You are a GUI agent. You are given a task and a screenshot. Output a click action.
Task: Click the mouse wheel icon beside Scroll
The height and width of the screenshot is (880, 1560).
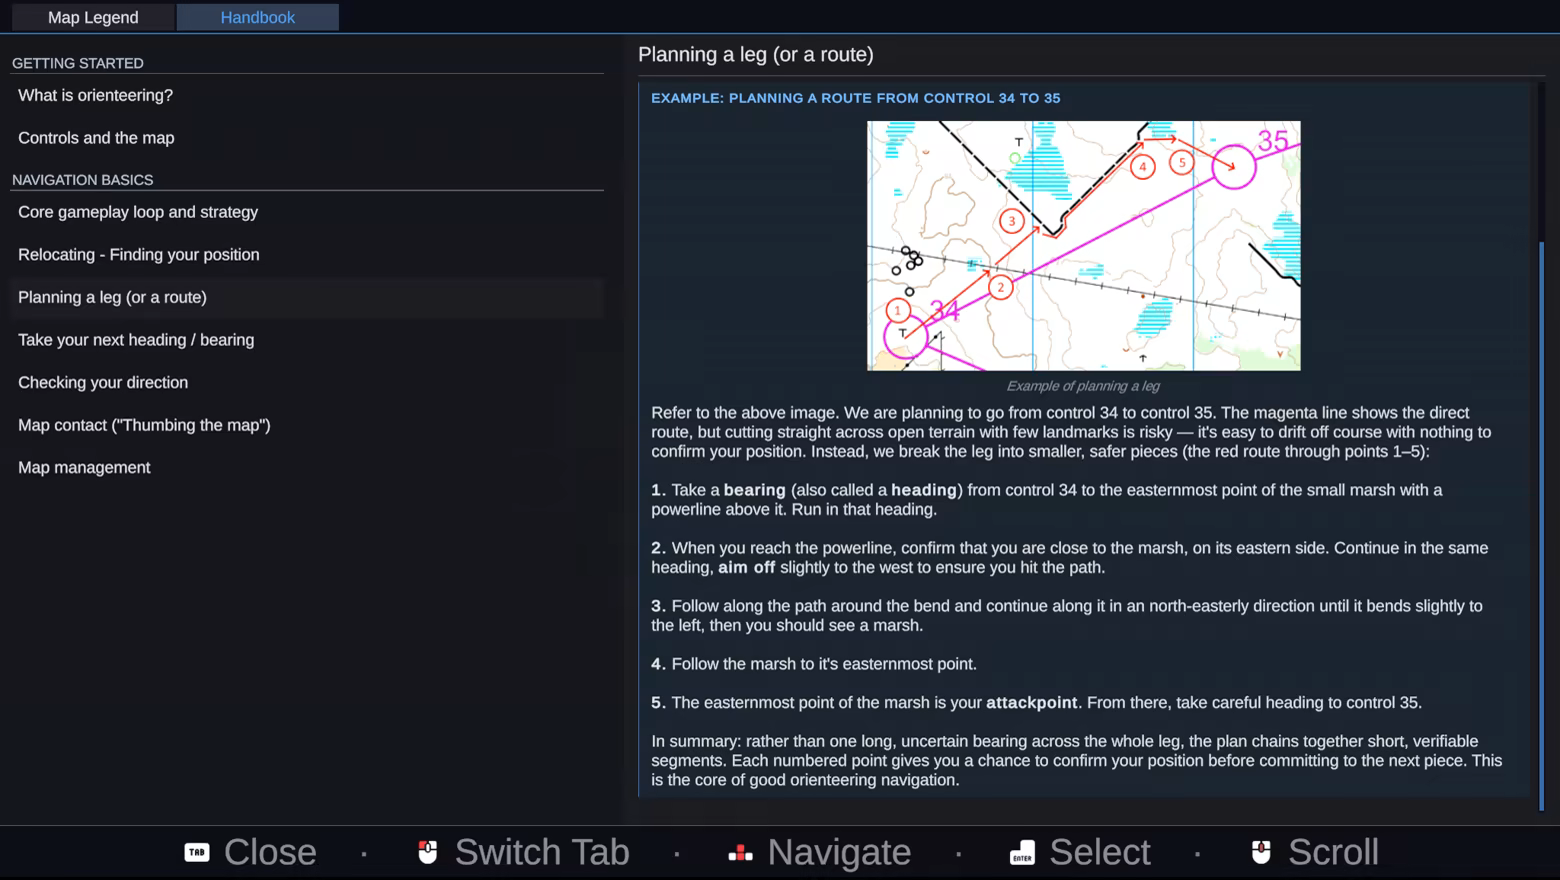pyautogui.click(x=1261, y=852)
